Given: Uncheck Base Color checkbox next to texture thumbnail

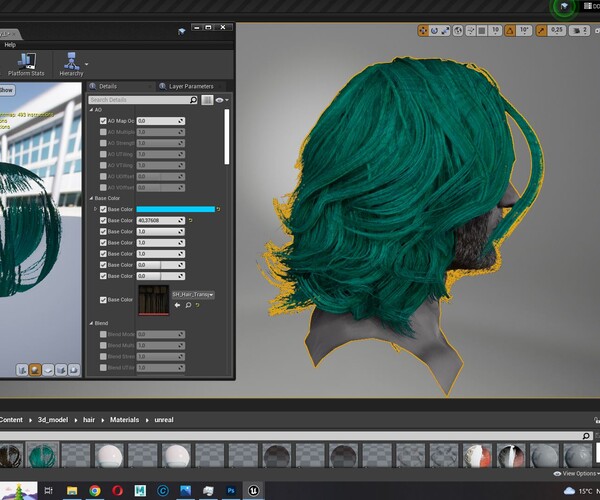Looking at the screenshot, I should [x=103, y=300].
